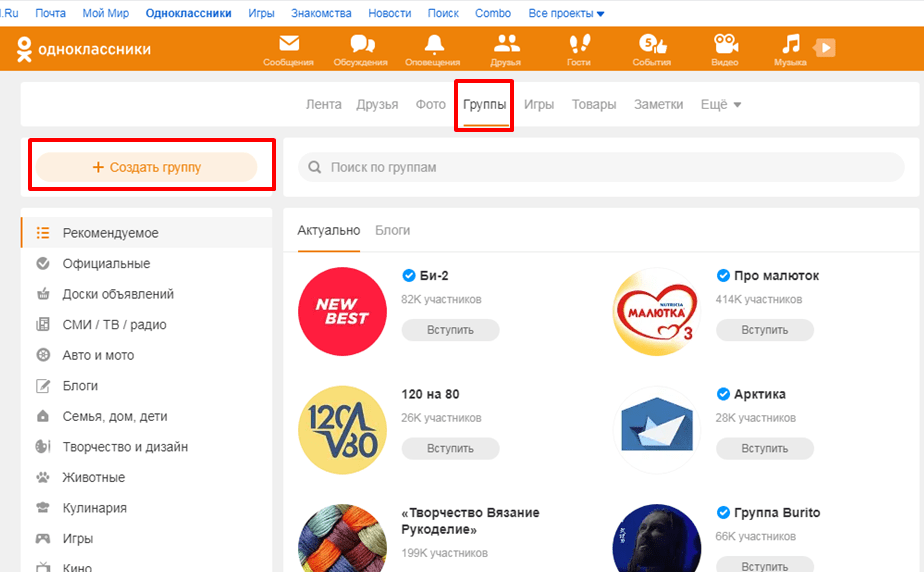Open the Группа Burito avatar

coord(656,538)
